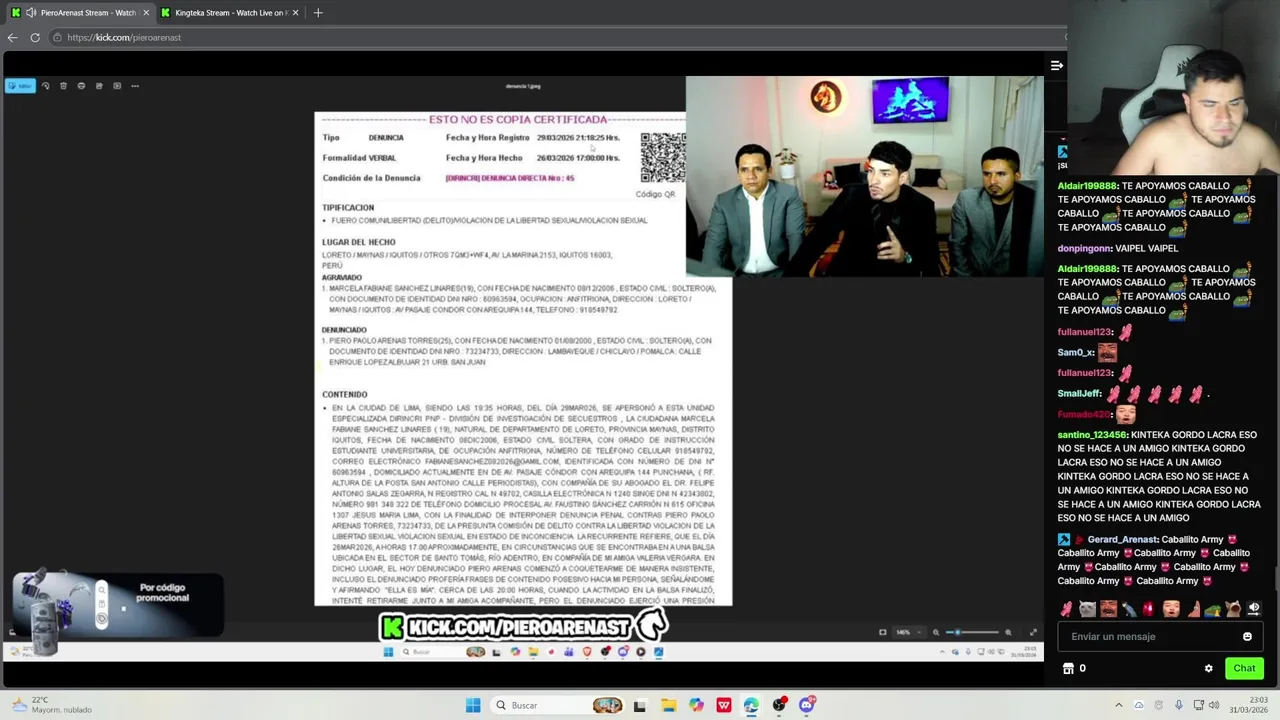1280x720 pixels.
Task: Insert the screaming cat quick emote
Action: (1233, 608)
